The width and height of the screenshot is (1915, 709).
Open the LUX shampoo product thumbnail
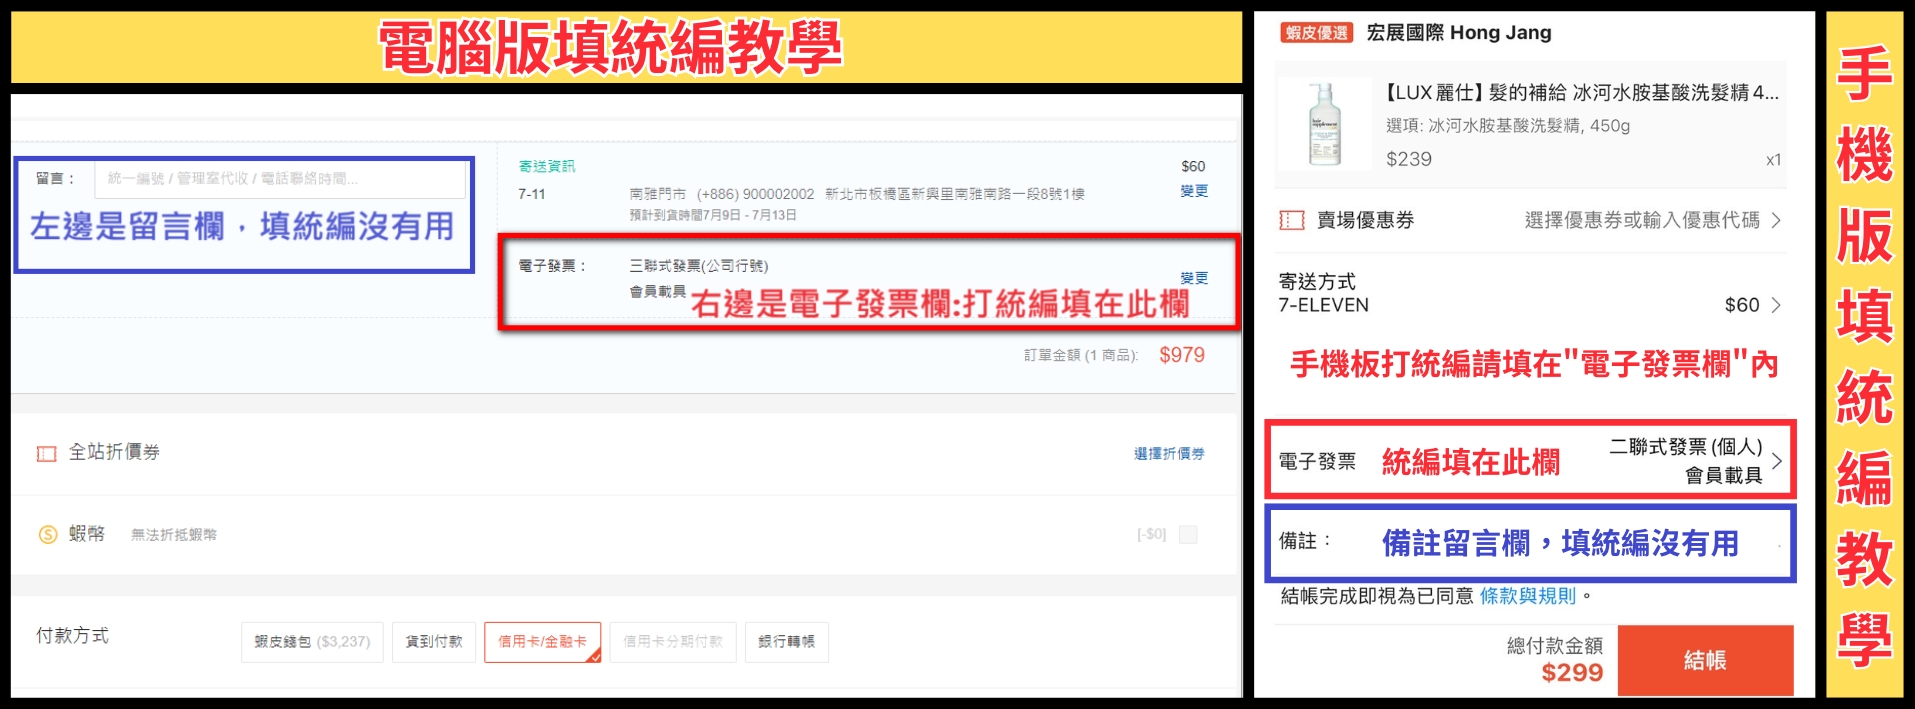[x=1324, y=125]
